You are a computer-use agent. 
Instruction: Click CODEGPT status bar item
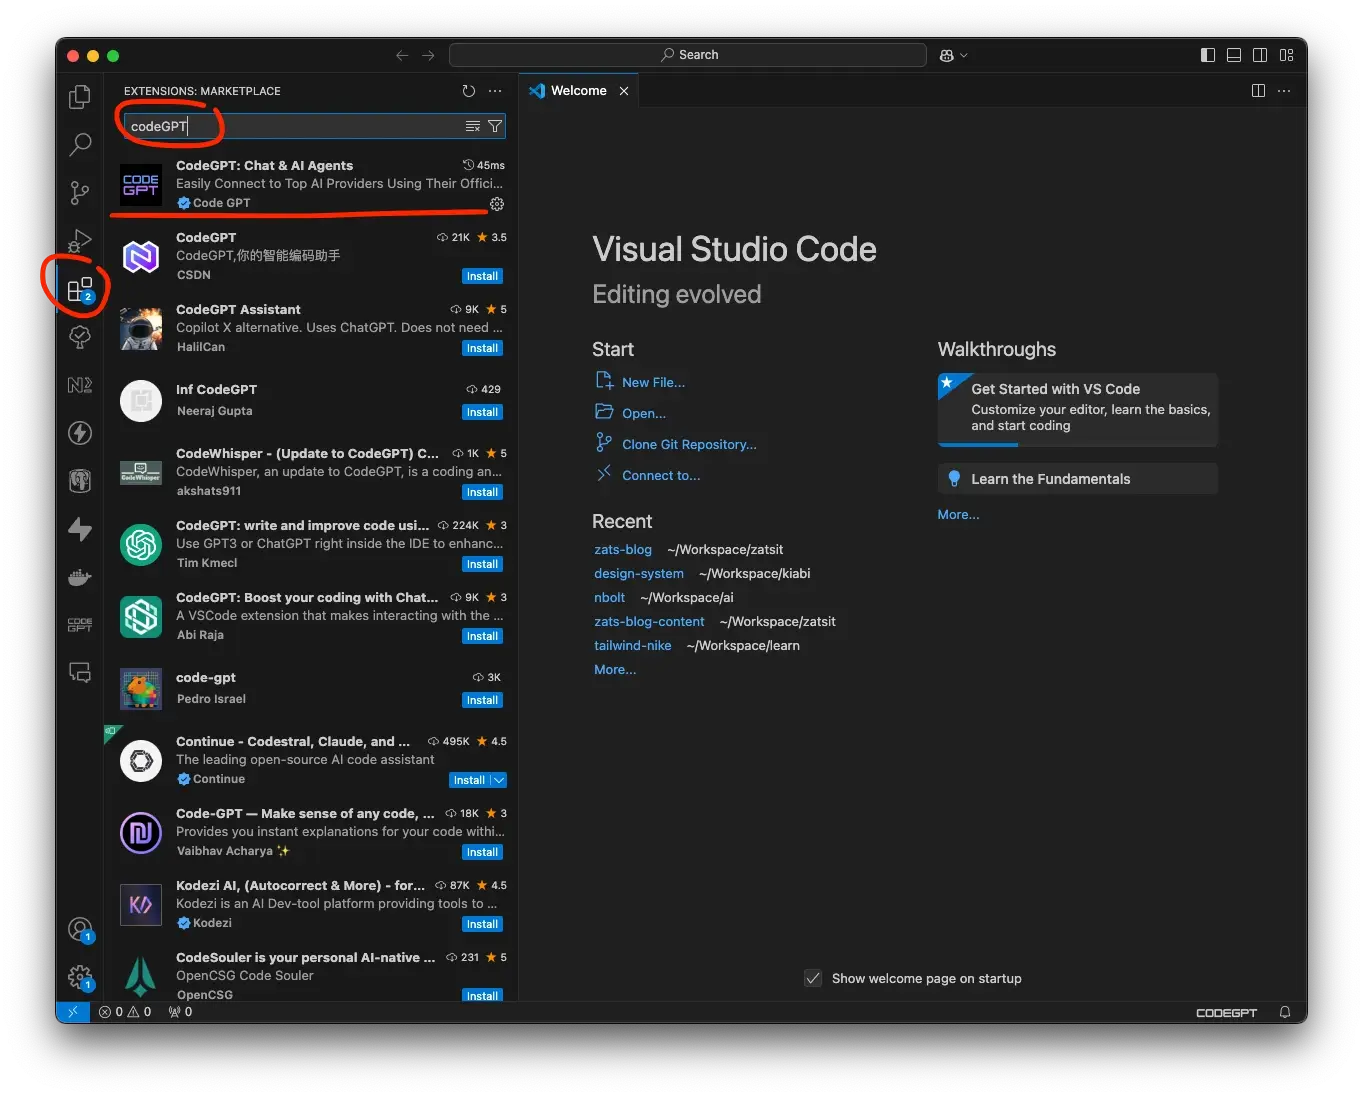click(x=1226, y=1012)
